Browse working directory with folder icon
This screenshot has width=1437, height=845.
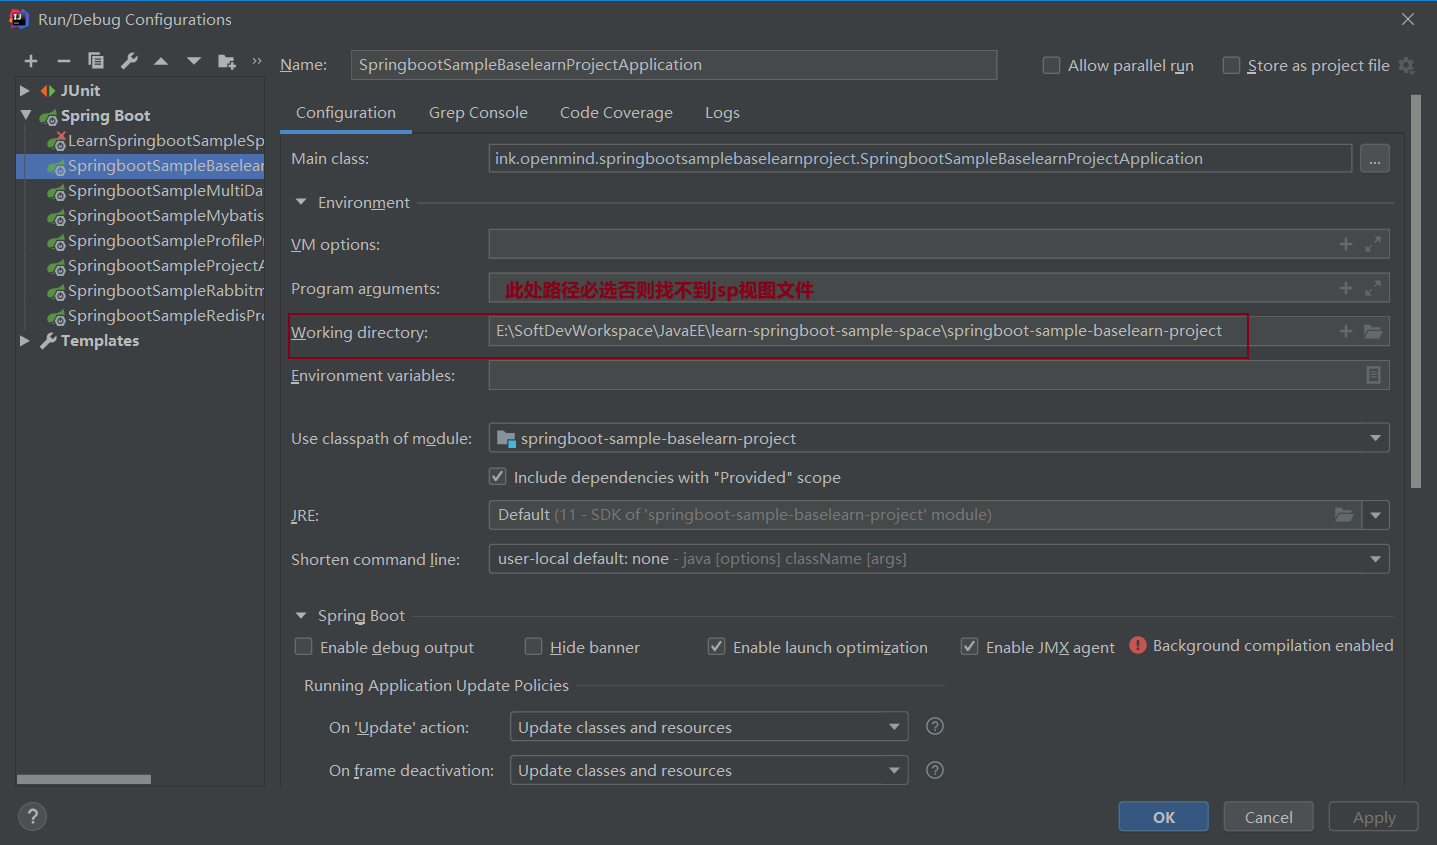point(1373,332)
